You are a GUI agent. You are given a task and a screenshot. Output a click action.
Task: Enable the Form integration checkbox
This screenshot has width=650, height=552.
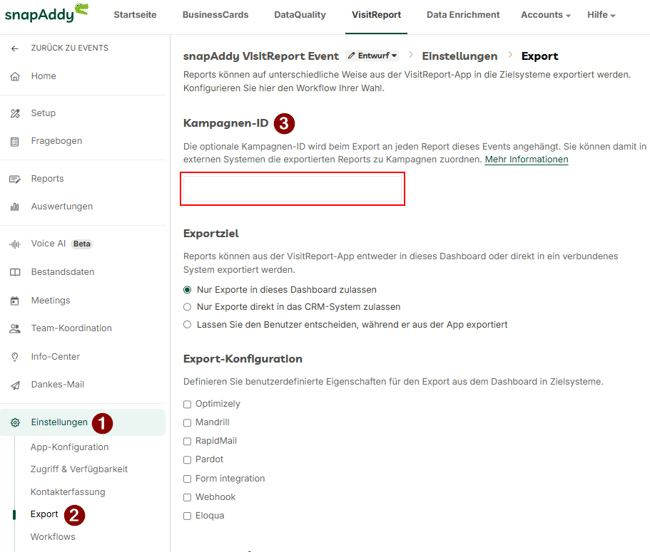coord(187,479)
